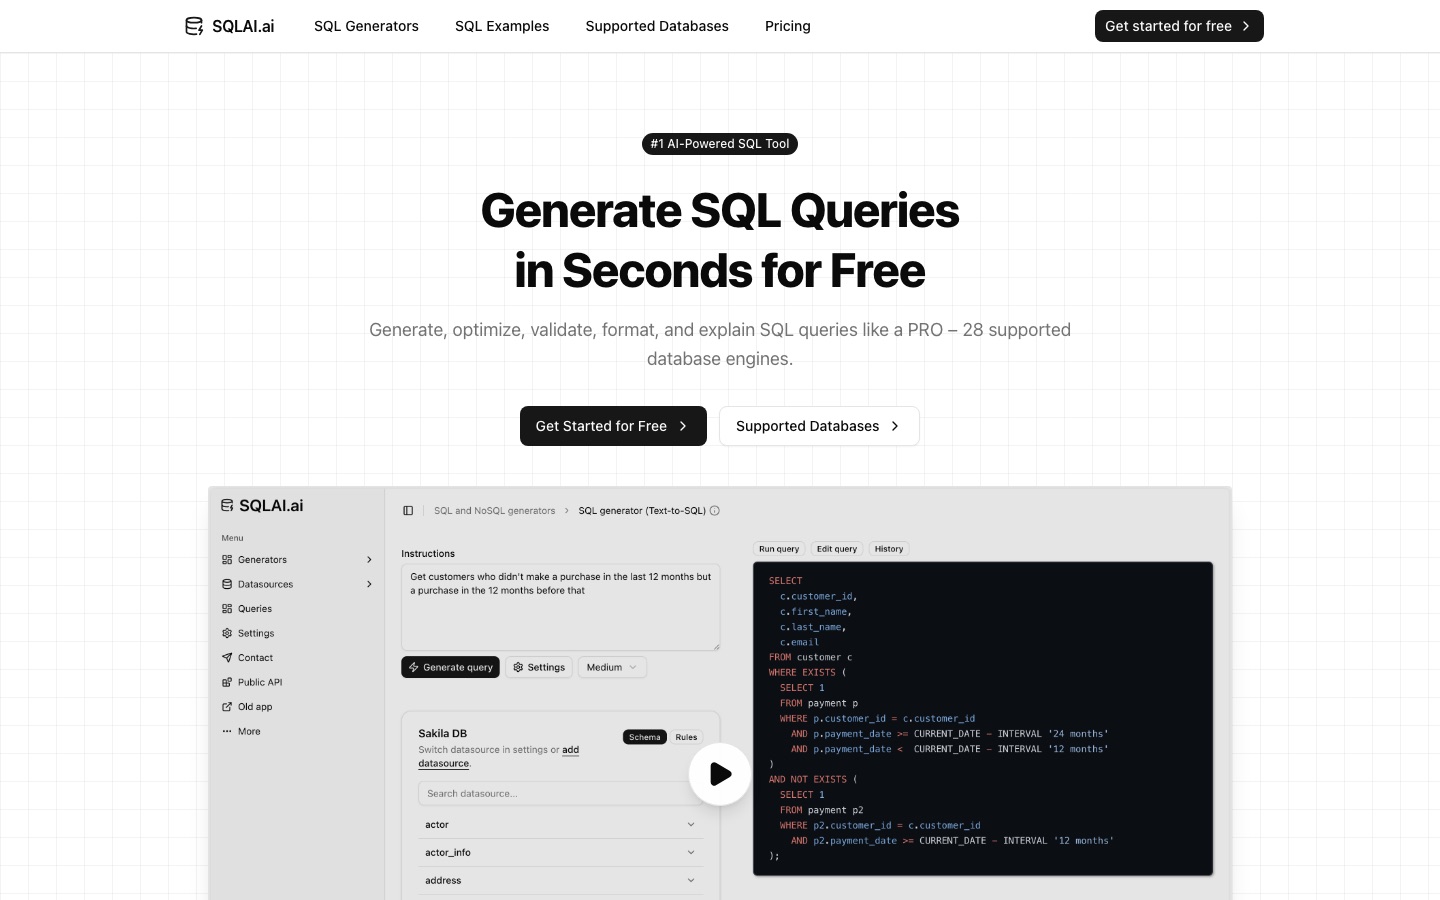The height and width of the screenshot is (900, 1440).
Task: Focus the Search datasource field
Action: tap(560, 794)
